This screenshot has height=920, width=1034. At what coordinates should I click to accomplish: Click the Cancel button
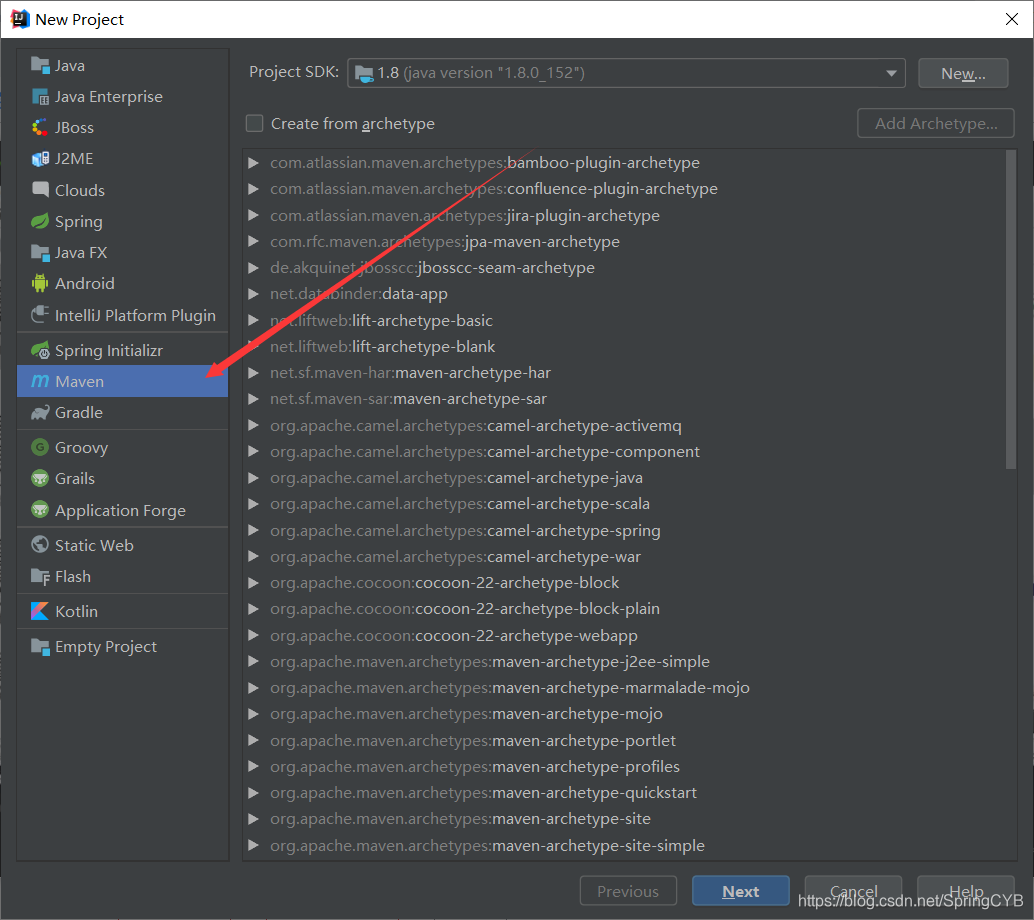click(x=853, y=891)
